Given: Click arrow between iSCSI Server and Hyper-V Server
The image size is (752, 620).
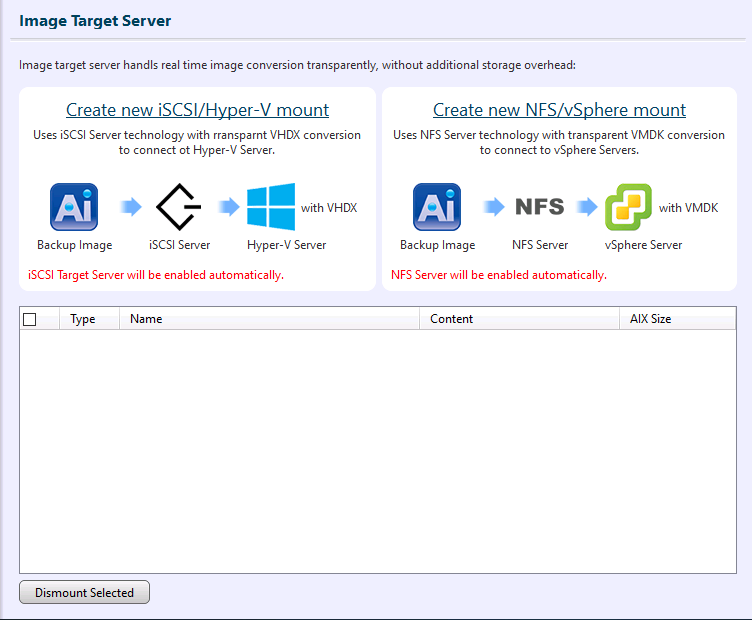Looking at the screenshot, I should pyautogui.click(x=227, y=207).
